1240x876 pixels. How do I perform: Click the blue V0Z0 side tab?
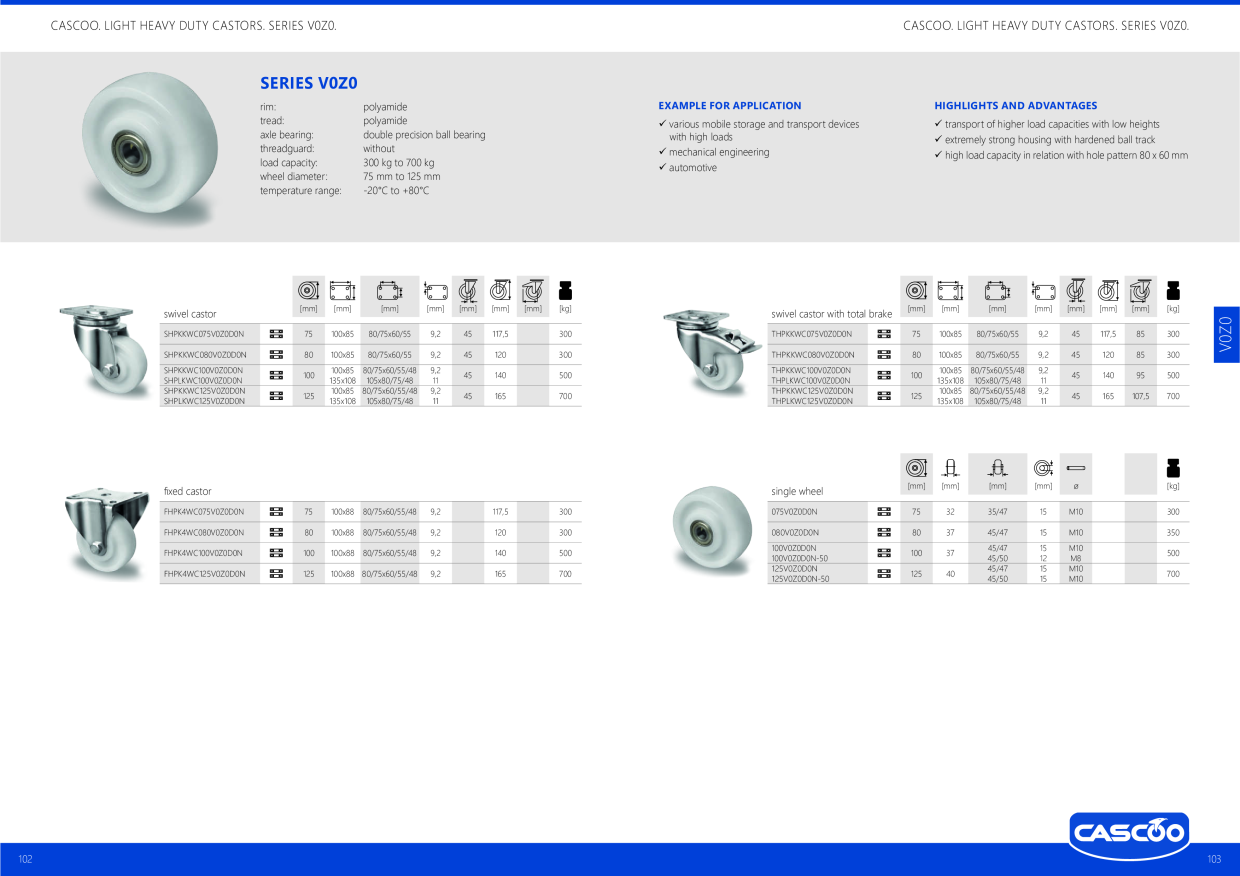1227,335
